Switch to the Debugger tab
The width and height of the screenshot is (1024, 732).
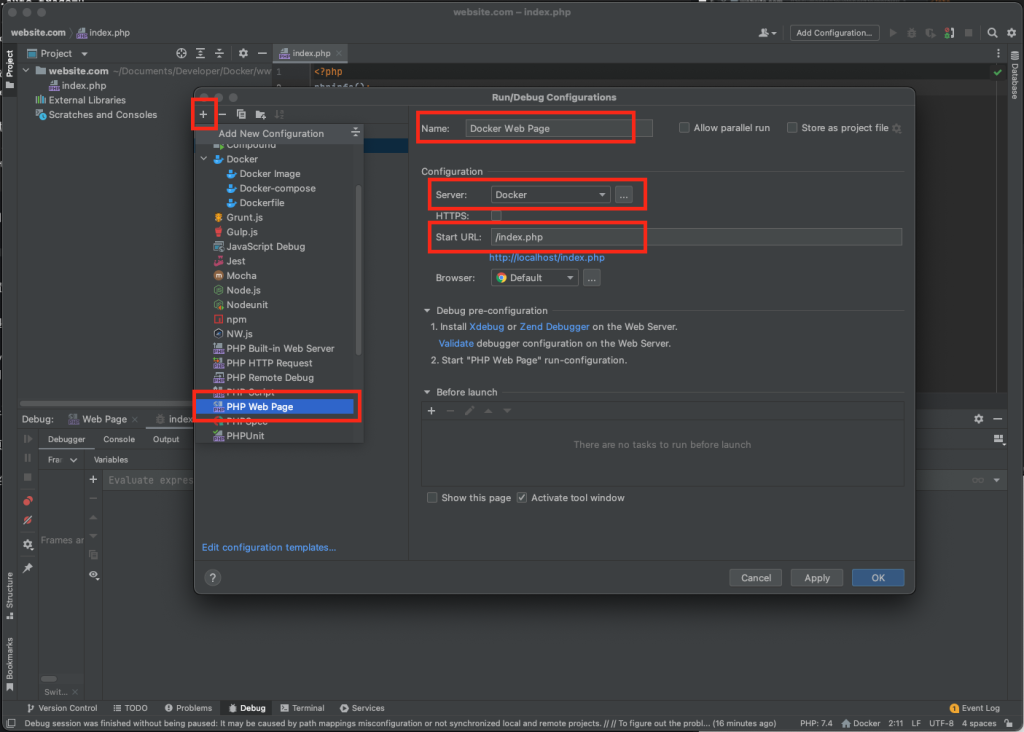point(66,439)
